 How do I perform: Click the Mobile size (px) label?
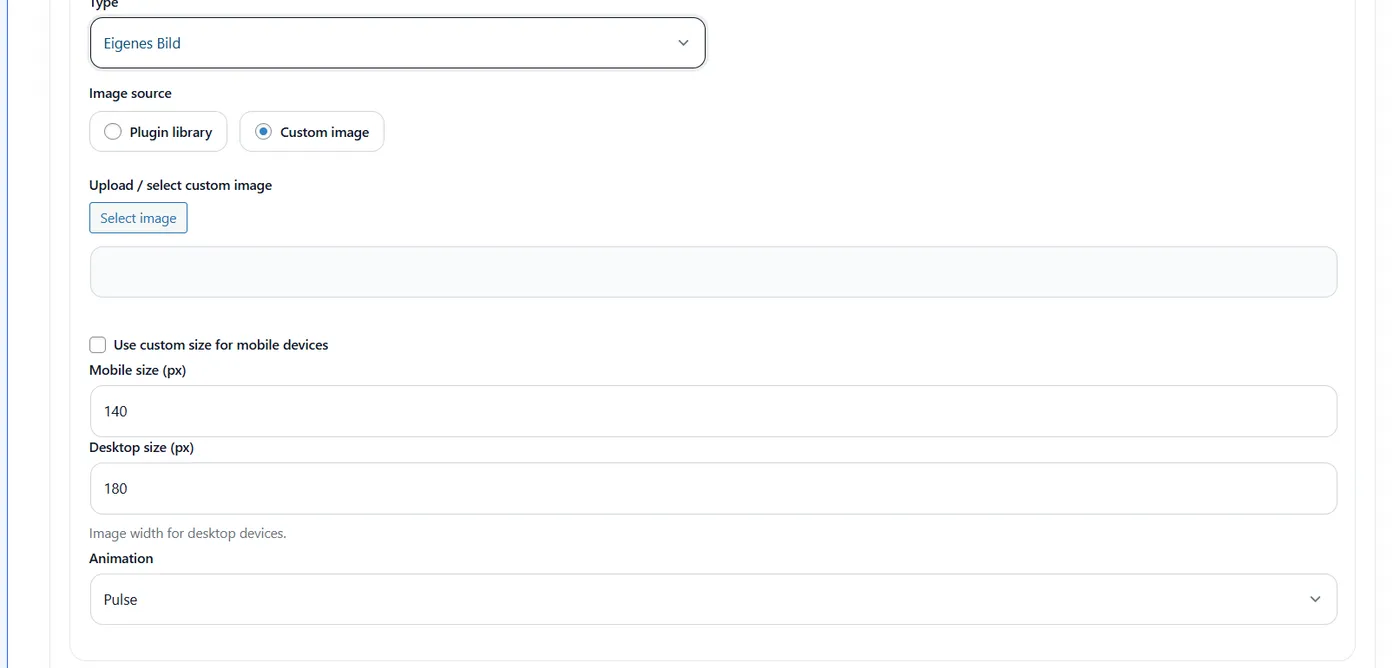138,370
